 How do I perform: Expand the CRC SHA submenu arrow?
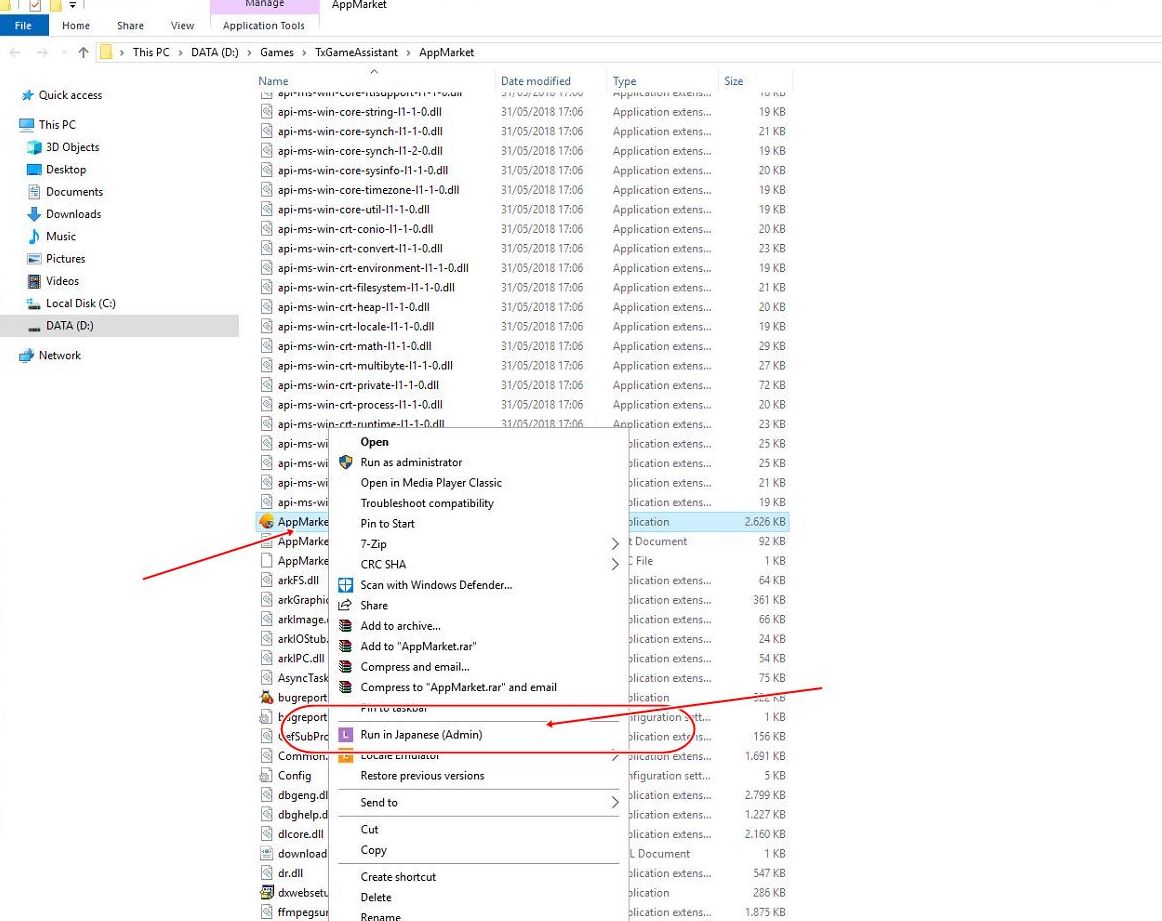tap(614, 565)
